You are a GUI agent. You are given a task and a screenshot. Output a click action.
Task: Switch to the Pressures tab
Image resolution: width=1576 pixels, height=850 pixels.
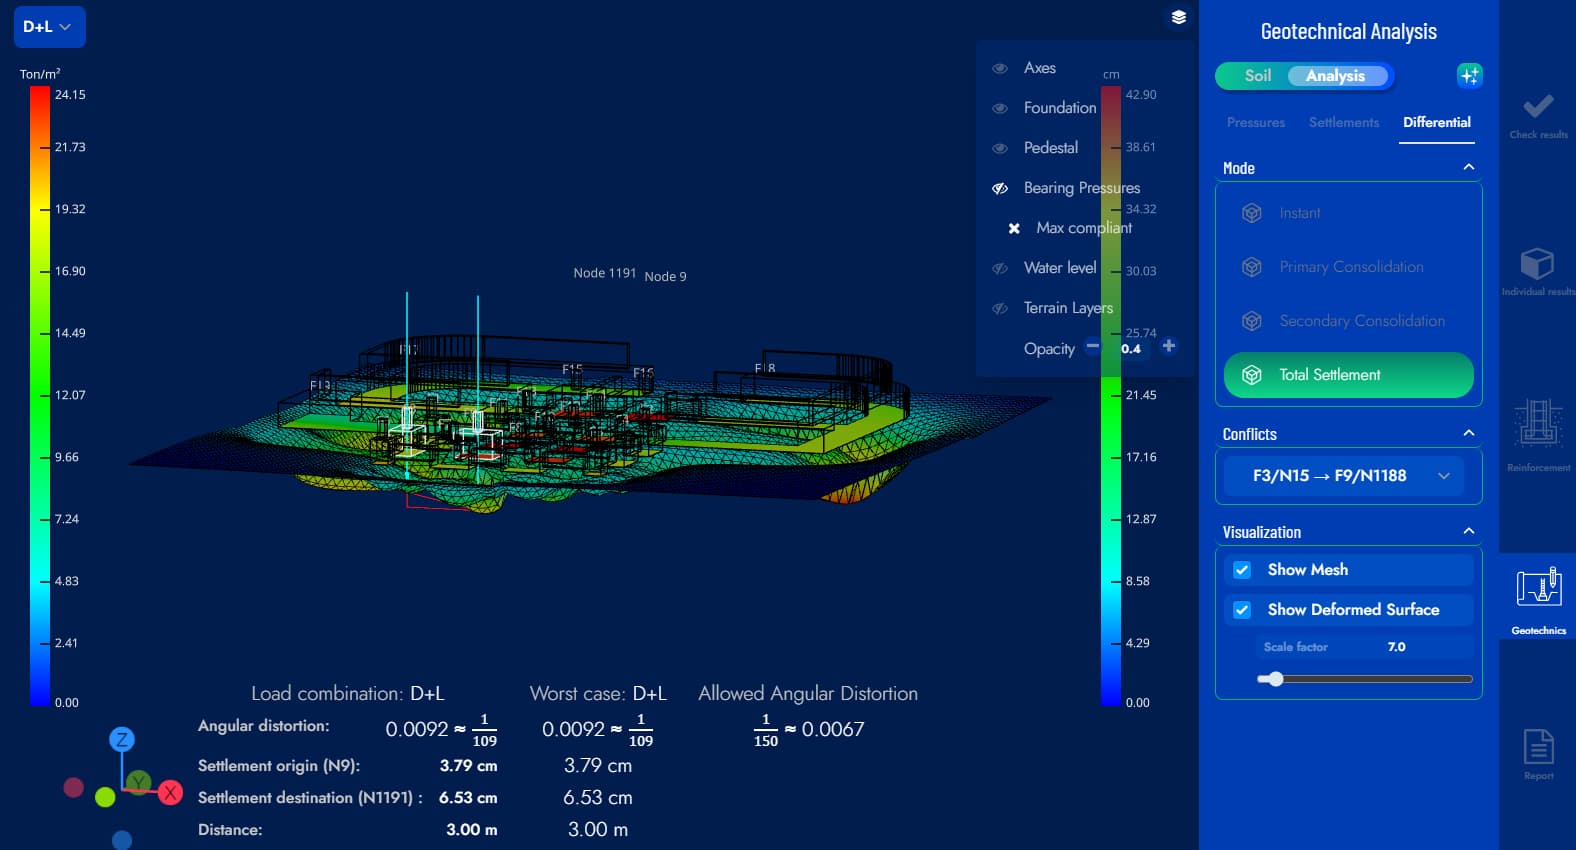(x=1255, y=122)
